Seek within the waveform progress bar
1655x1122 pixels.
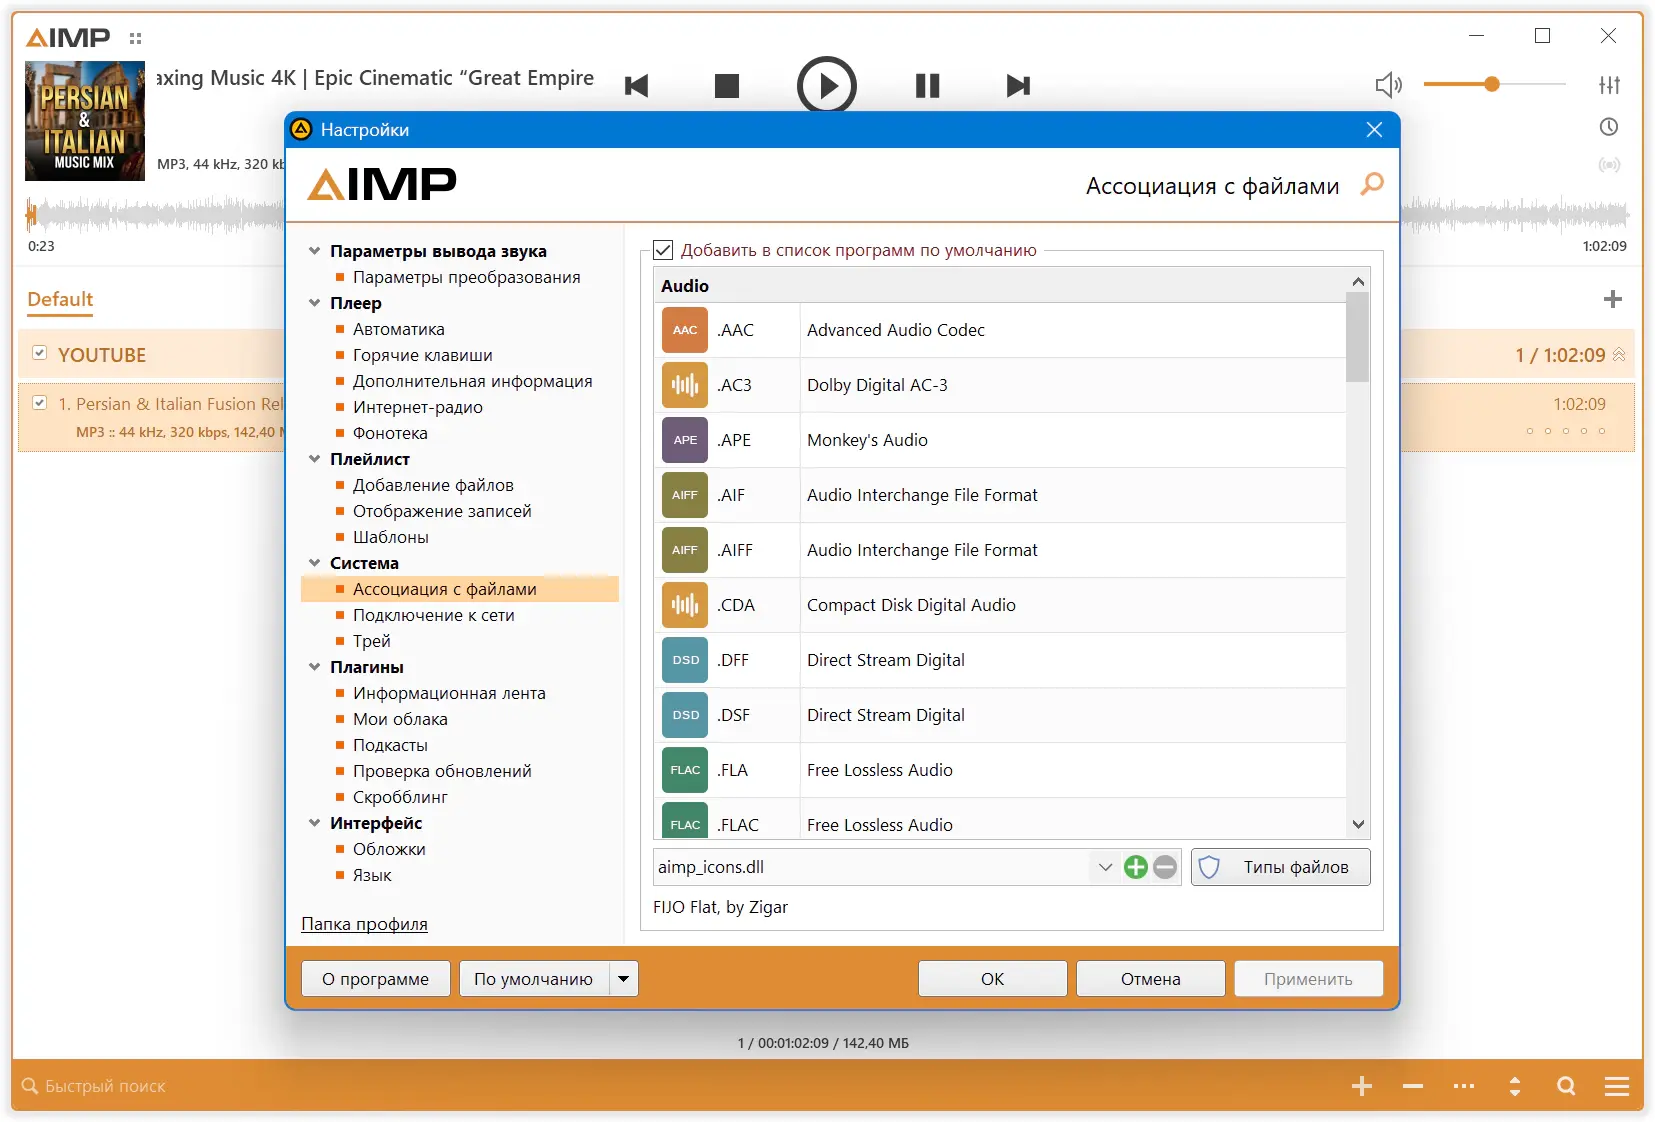tap(828, 214)
